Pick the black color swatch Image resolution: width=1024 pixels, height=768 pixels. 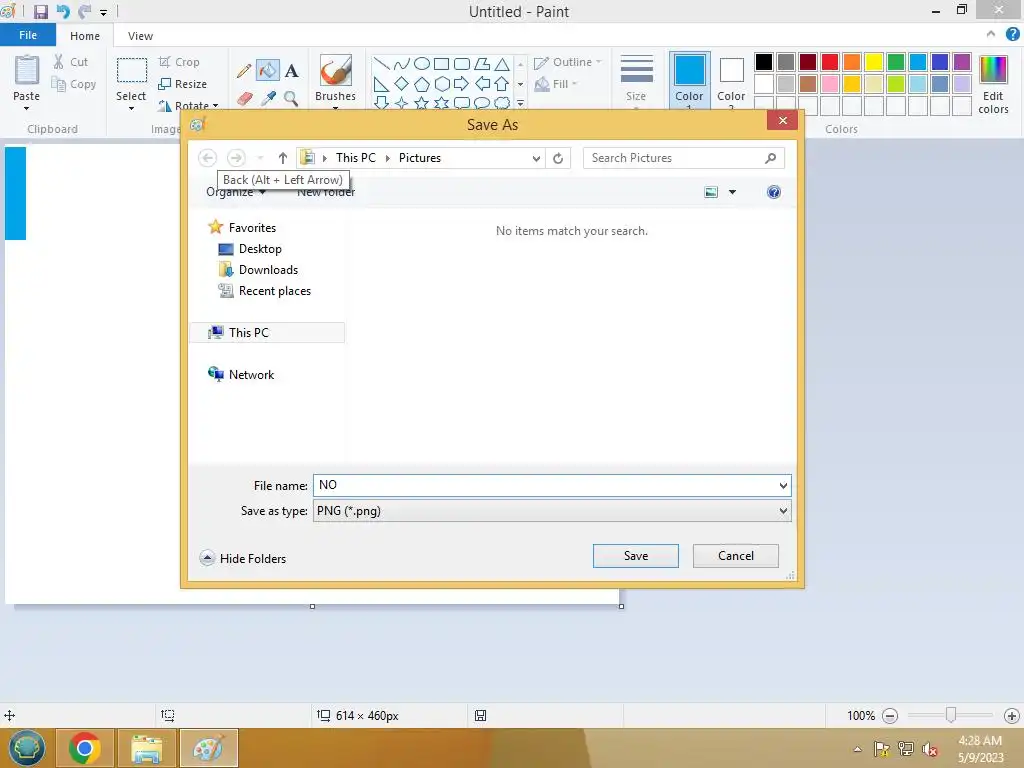tap(764, 62)
